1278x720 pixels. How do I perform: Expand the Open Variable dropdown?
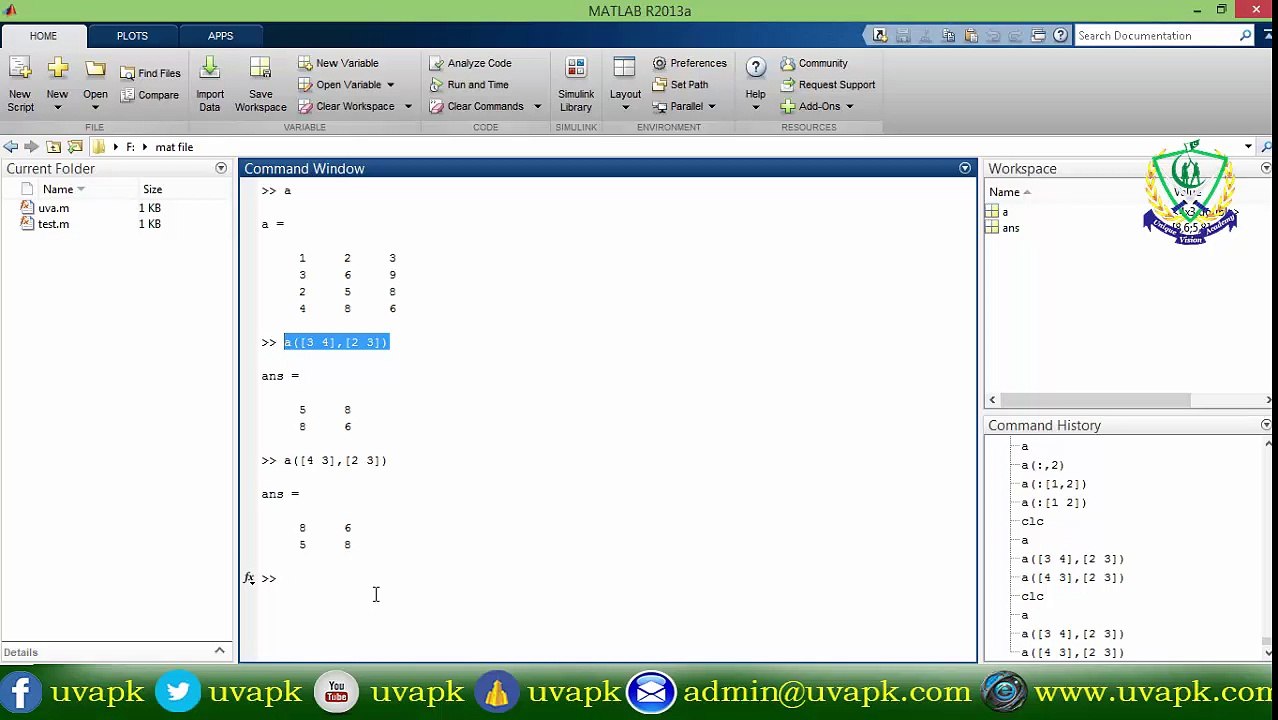tap(390, 85)
